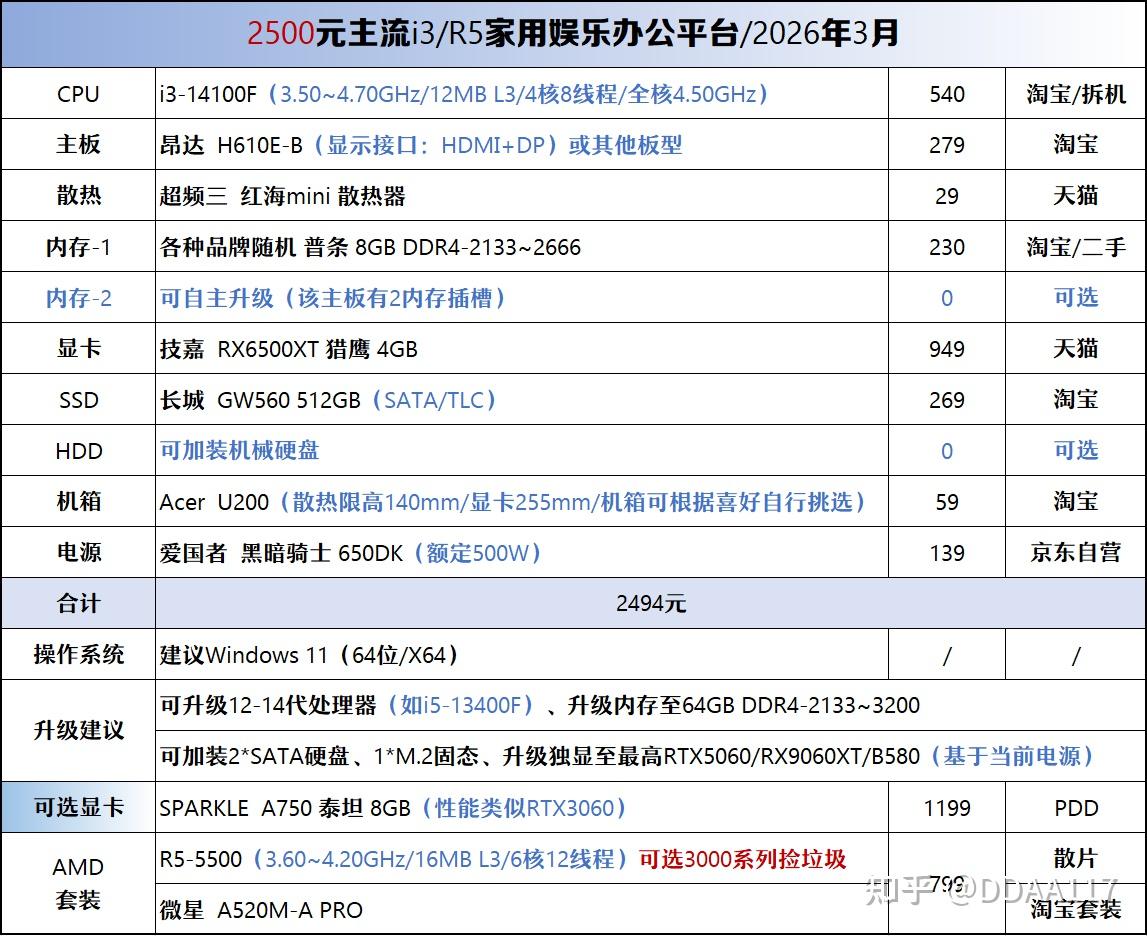Click the 淘宝/二手 source cell
This screenshot has width=1147, height=936.
(x=1075, y=247)
